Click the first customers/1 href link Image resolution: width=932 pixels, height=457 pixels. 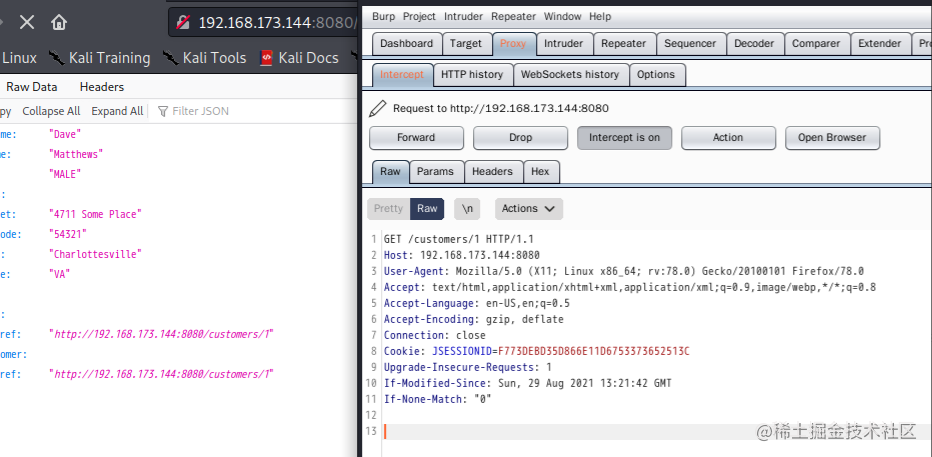162,334
